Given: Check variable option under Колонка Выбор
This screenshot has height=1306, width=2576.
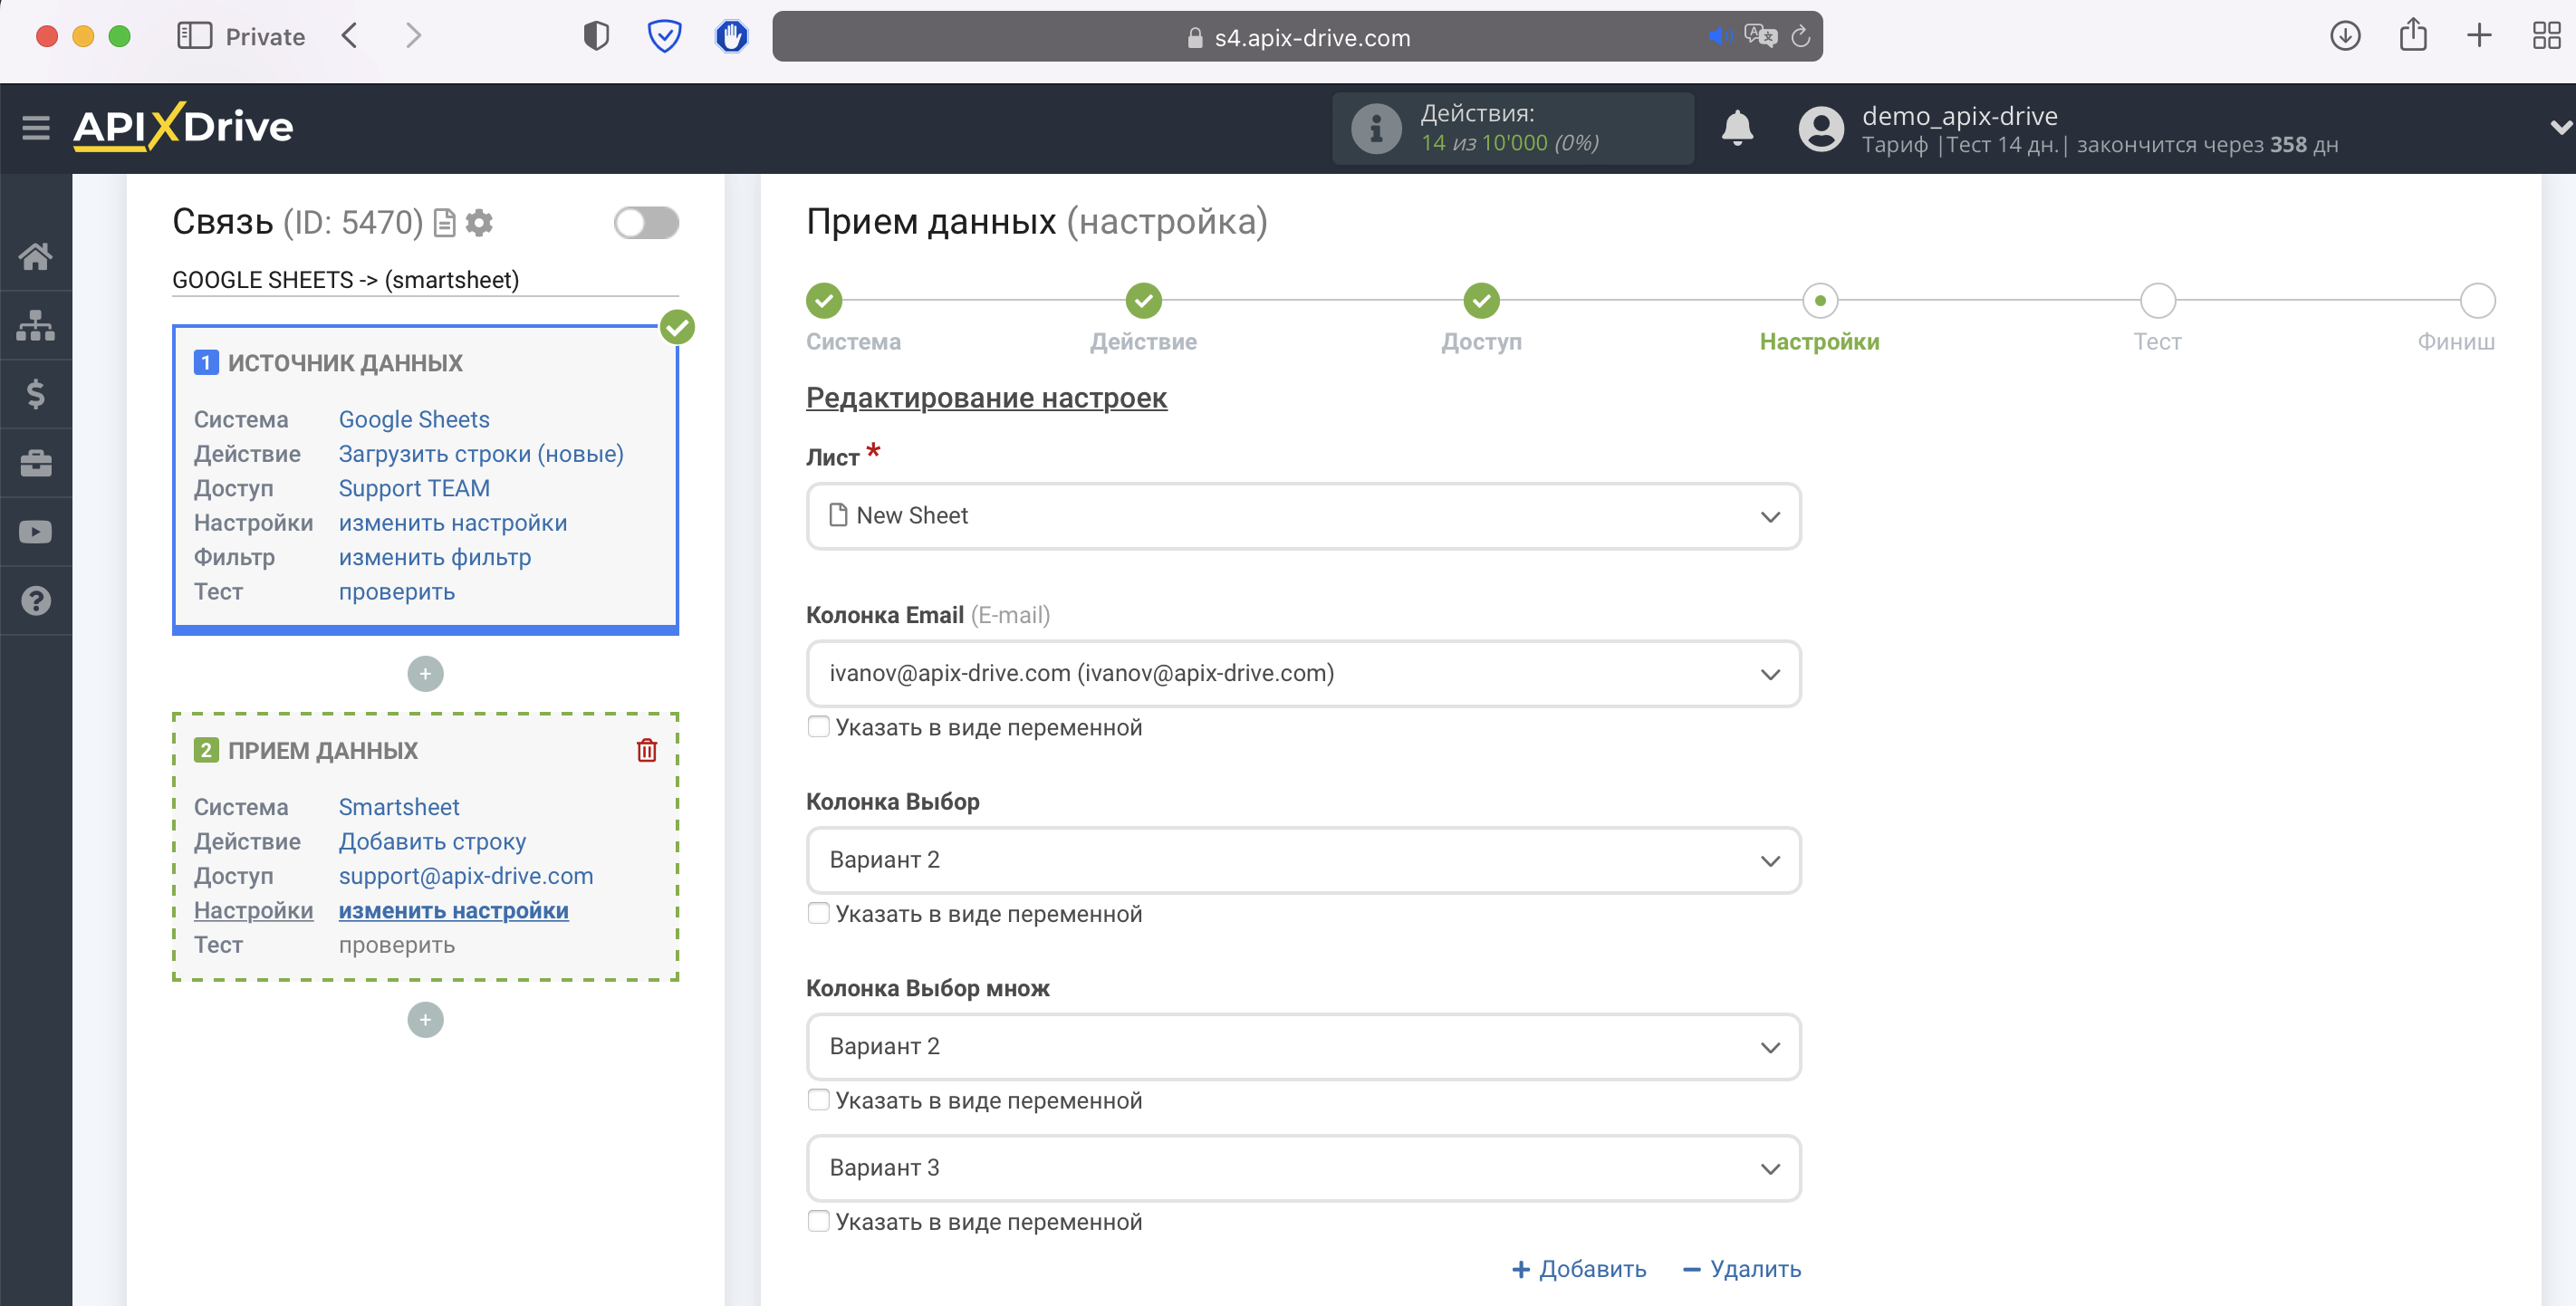Looking at the screenshot, I should tap(818, 913).
